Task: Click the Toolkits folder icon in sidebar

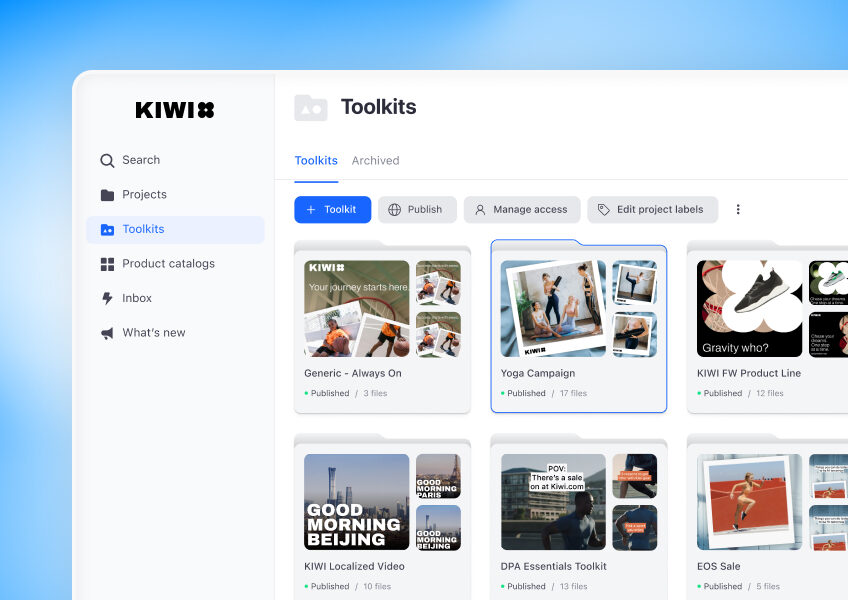Action: tap(107, 229)
